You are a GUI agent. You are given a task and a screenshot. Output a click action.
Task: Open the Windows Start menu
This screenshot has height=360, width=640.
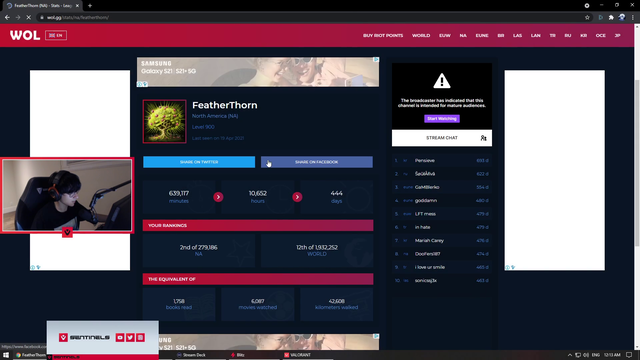click(6, 355)
